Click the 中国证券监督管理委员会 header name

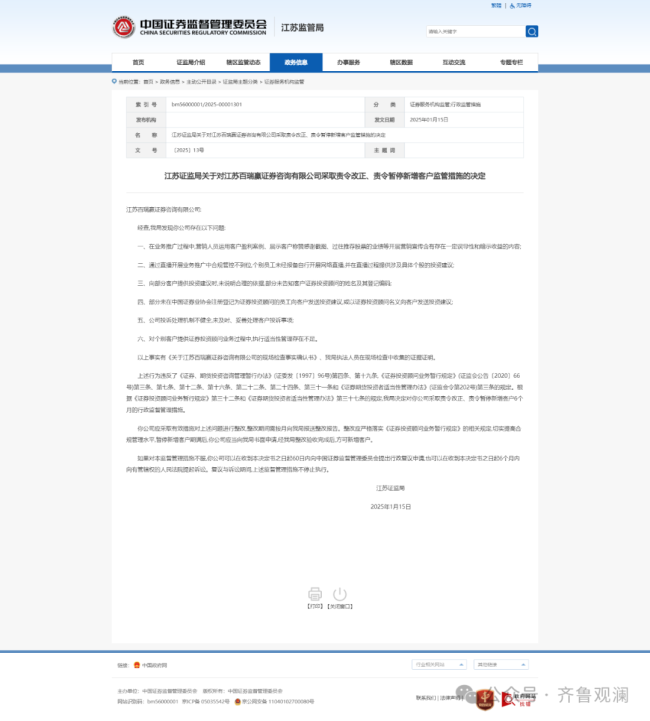point(203,24)
